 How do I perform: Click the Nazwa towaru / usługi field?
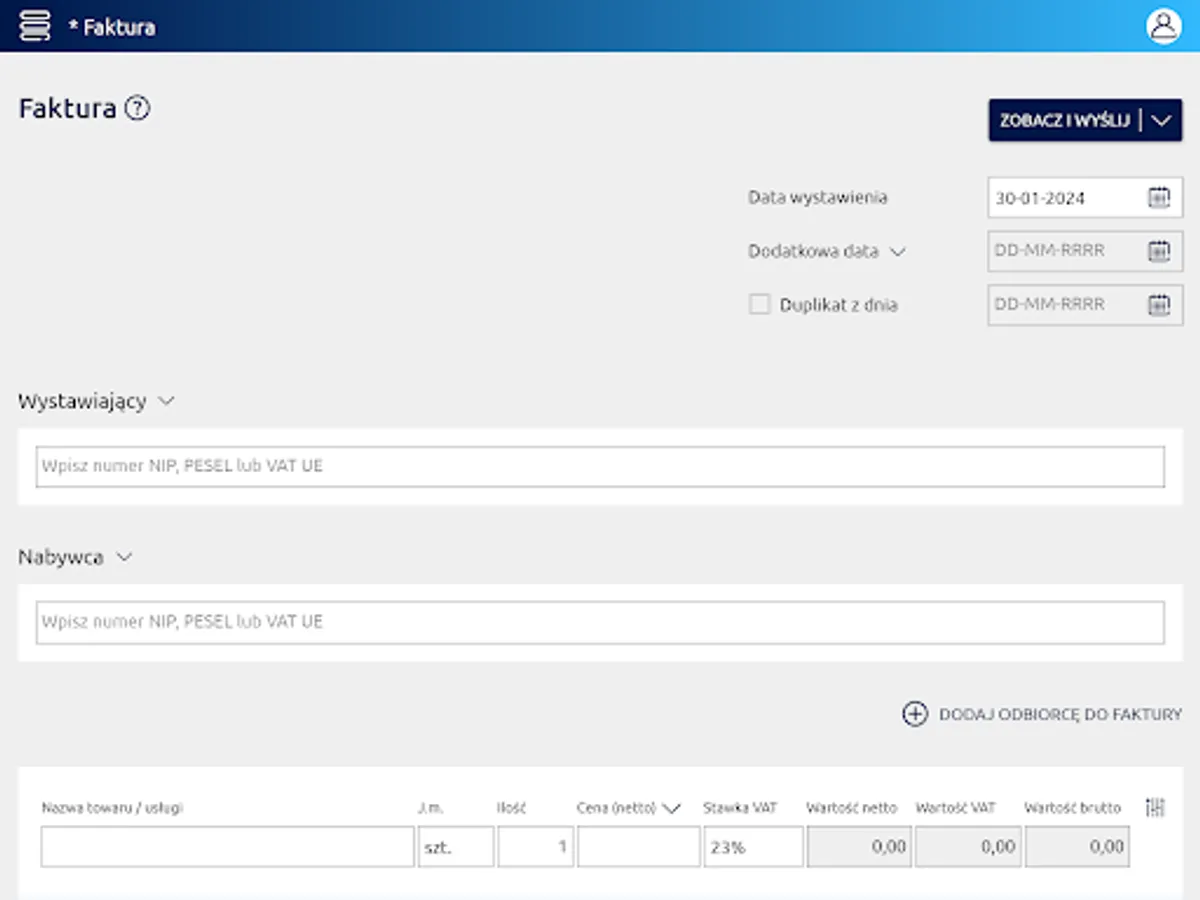point(225,846)
